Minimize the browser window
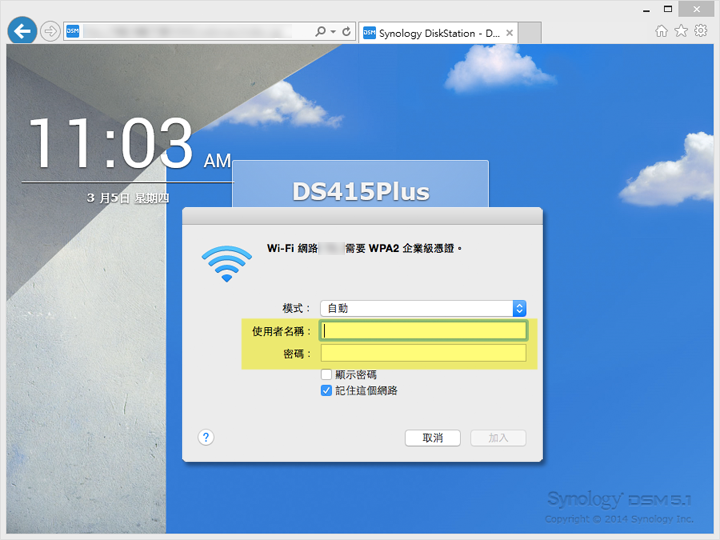 [x=647, y=9]
